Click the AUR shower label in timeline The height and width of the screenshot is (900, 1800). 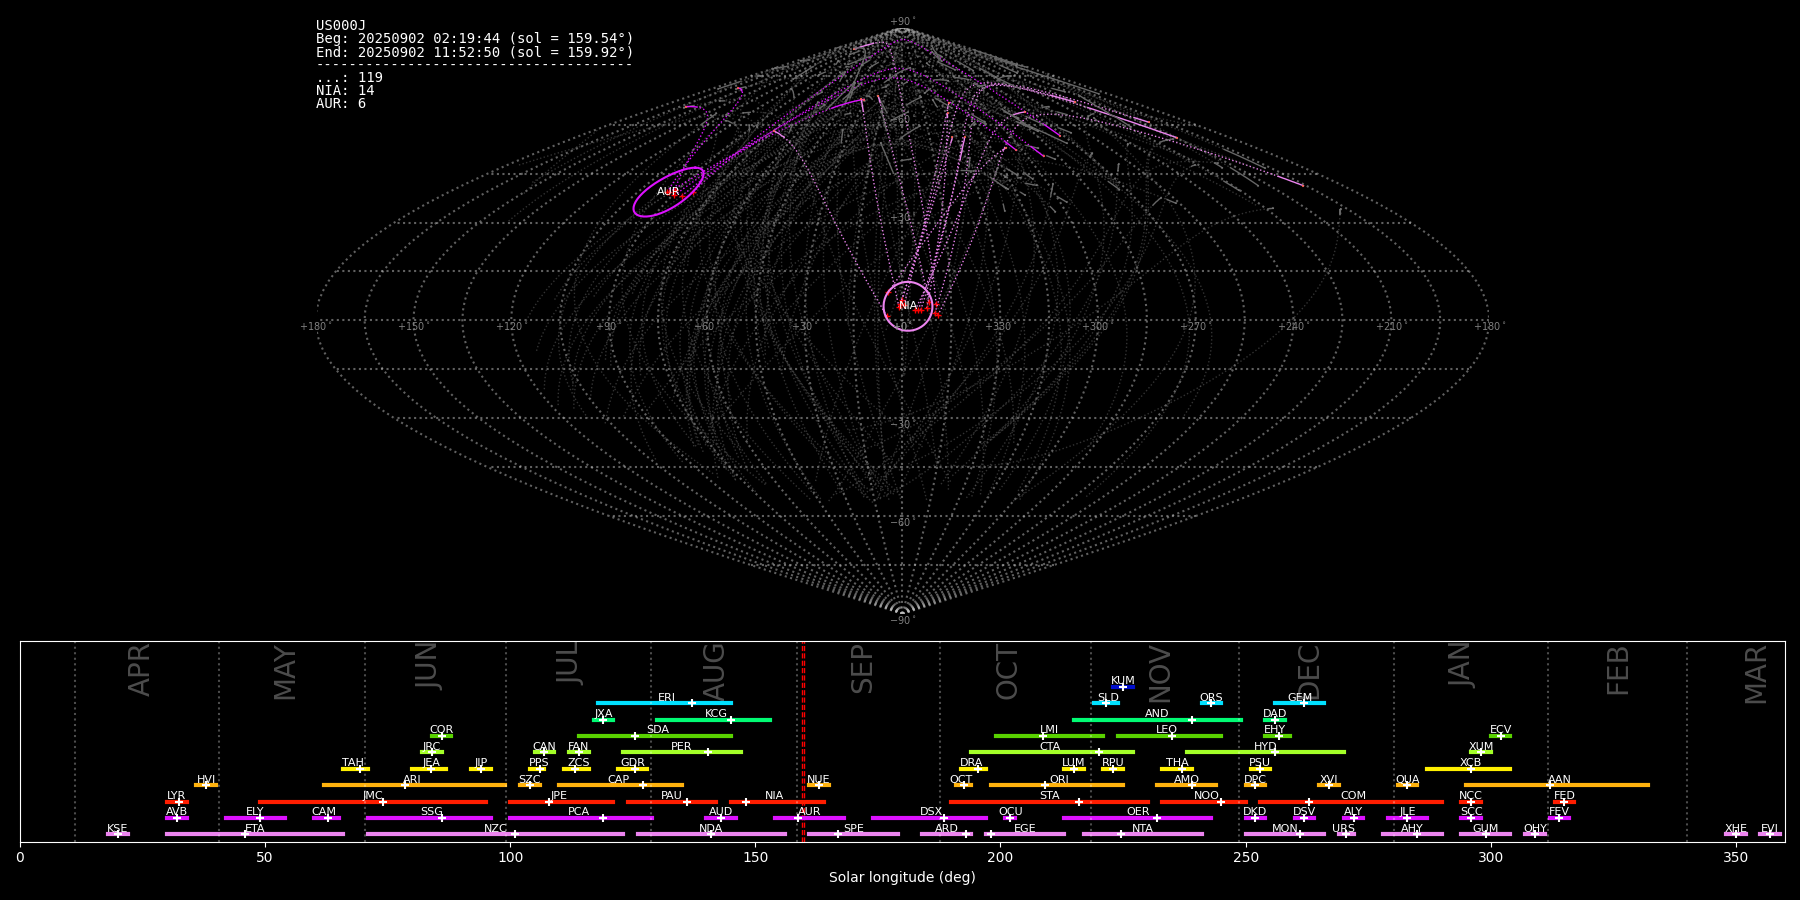tap(809, 811)
